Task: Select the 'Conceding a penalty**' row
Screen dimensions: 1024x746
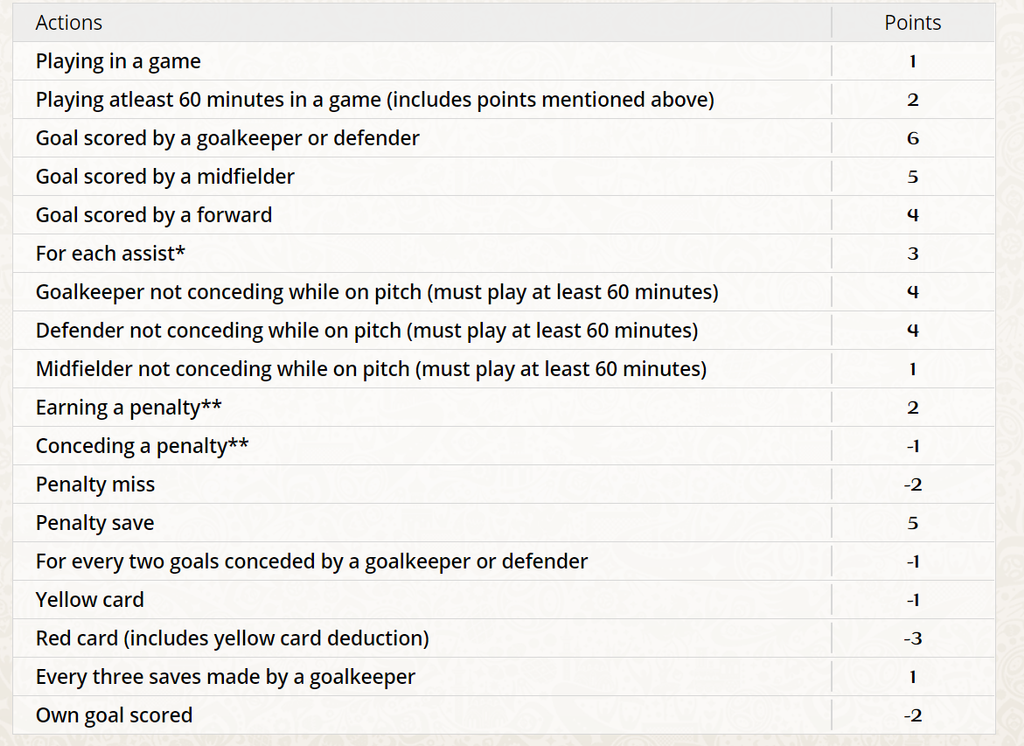Action: (504, 446)
